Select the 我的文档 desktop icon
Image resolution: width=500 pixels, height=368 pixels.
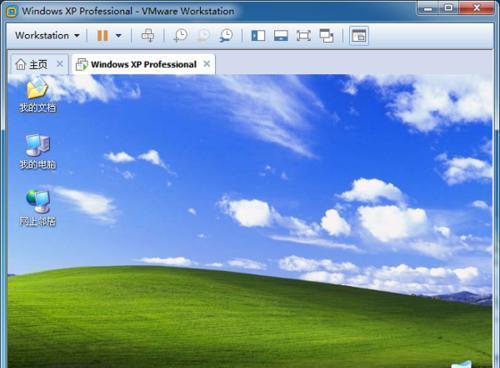click(x=37, y=94)
